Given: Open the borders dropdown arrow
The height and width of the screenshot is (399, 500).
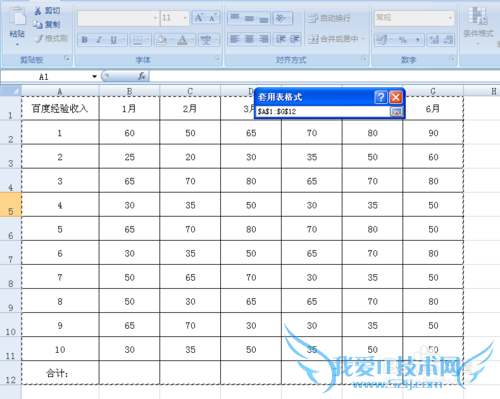Looking at the screenshot, I should [148, 40].
